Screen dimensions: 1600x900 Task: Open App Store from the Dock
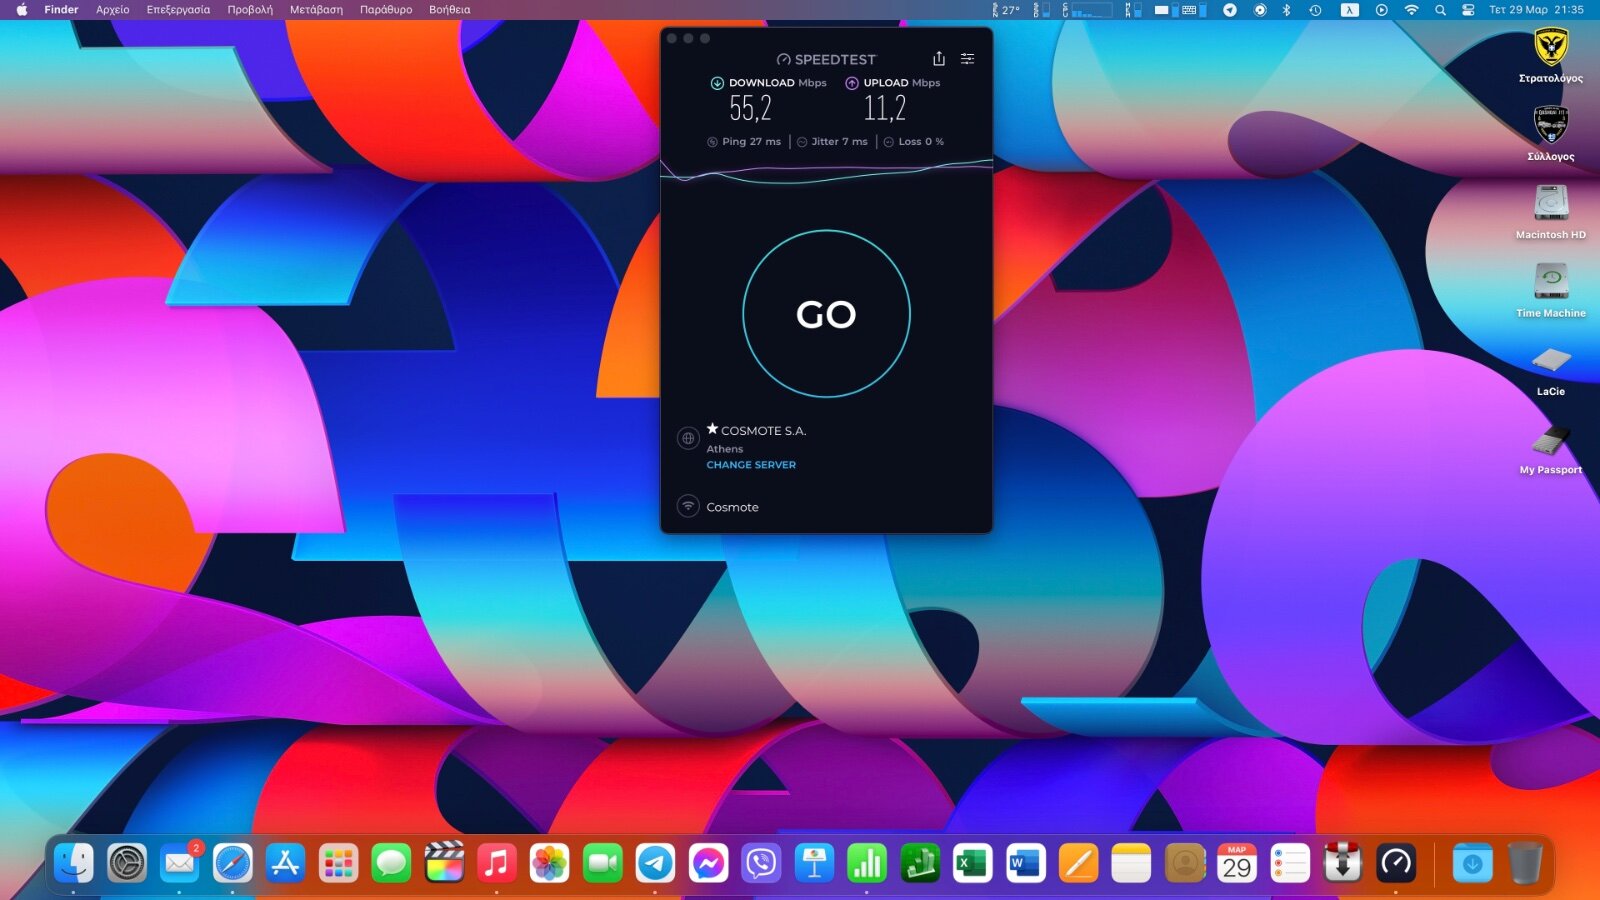coord(286,862)
